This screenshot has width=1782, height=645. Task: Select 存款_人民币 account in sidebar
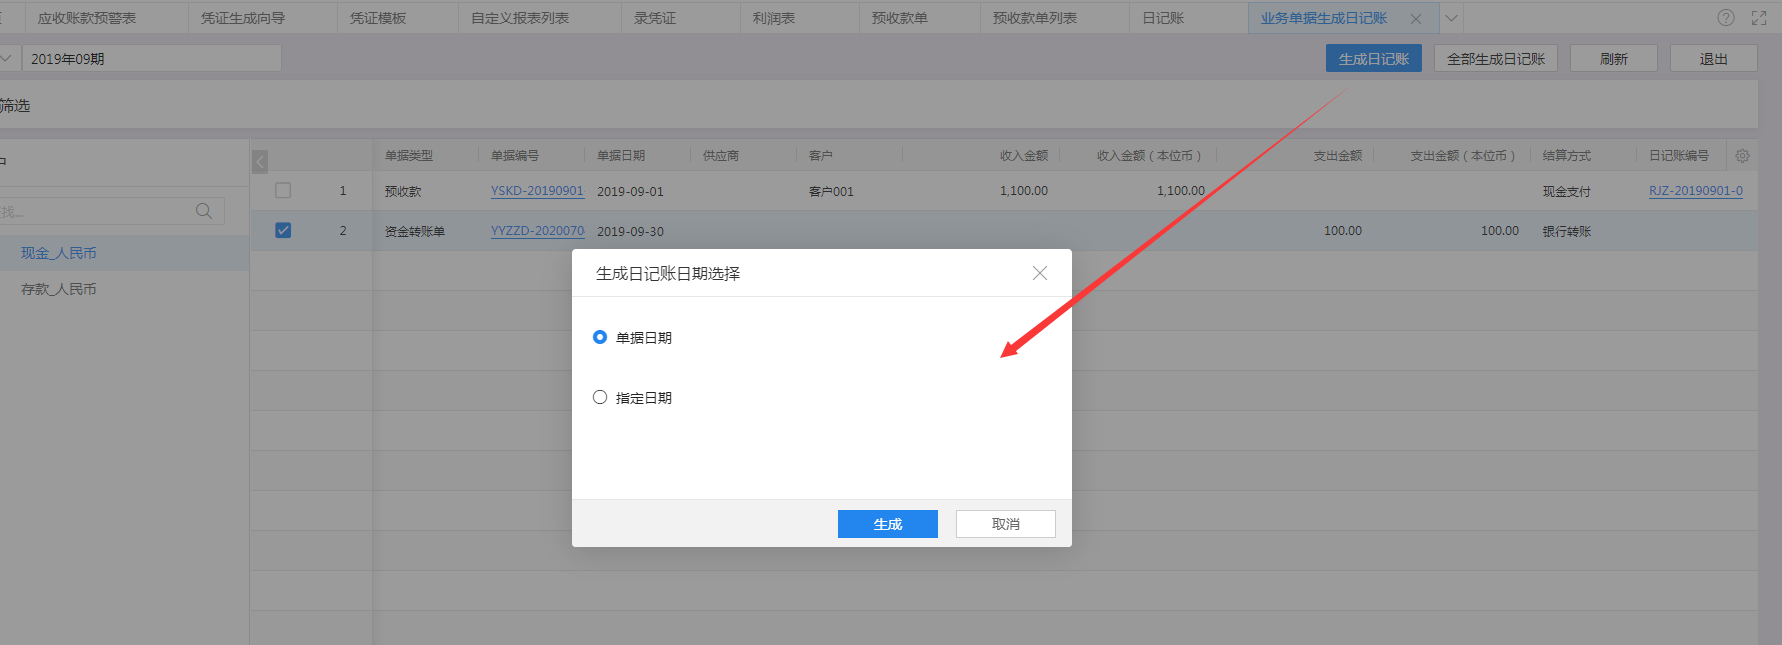[59, 289]
